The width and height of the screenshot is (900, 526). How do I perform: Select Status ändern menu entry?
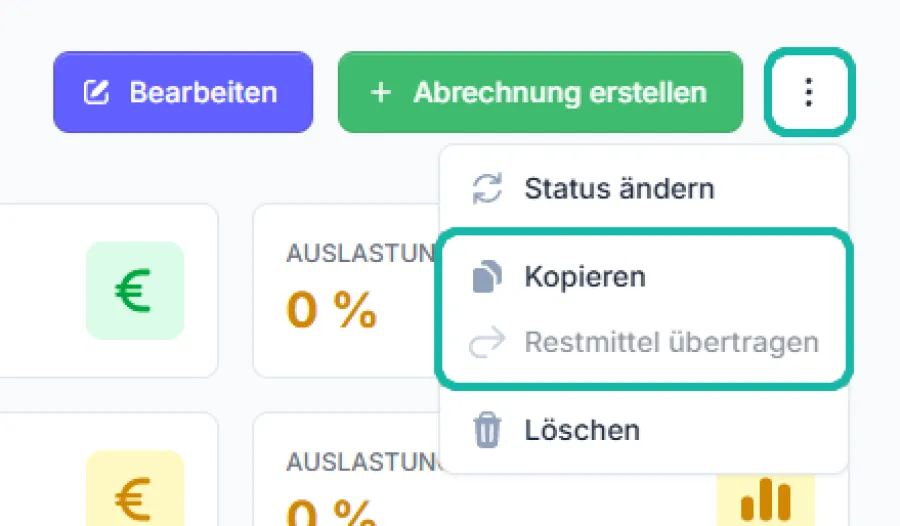[644, 188]
